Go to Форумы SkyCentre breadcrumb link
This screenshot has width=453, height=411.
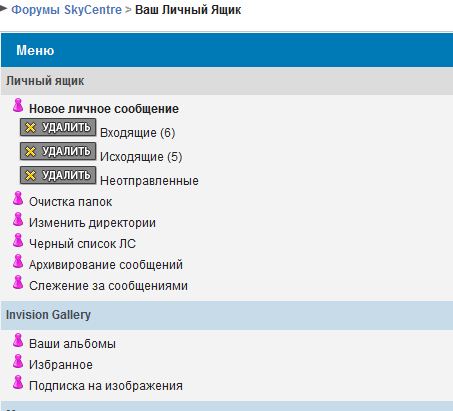[67, 10]
